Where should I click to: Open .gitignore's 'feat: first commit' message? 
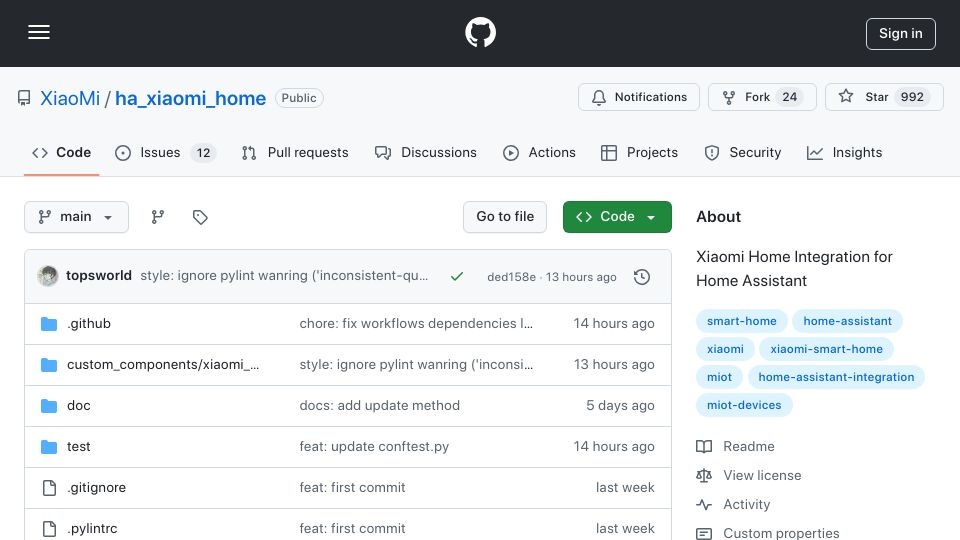coord(352,487)
